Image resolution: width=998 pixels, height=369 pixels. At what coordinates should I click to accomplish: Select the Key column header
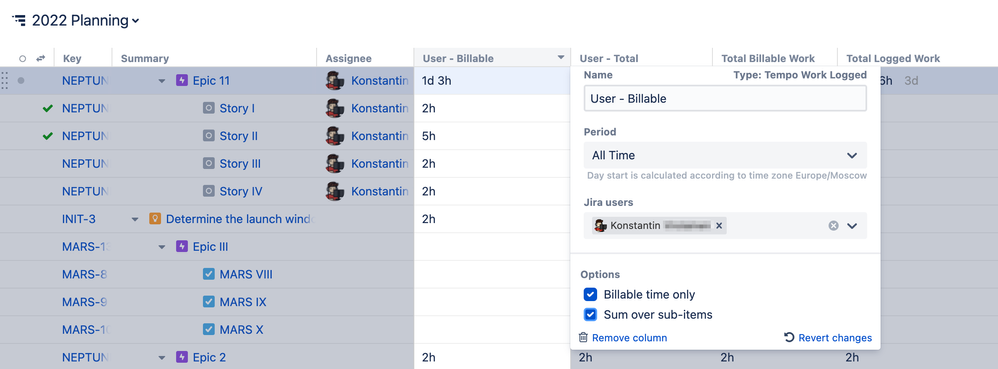point(72,59)
